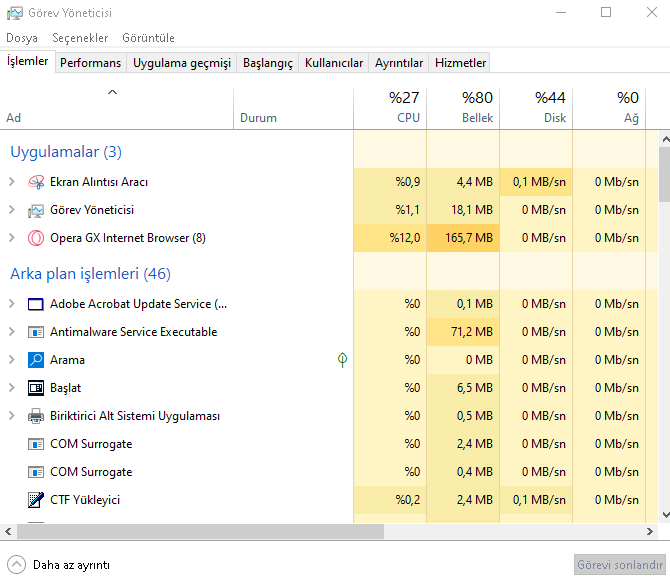Expand the Arama process row
The image size is (670, 587).
point(12,360)
